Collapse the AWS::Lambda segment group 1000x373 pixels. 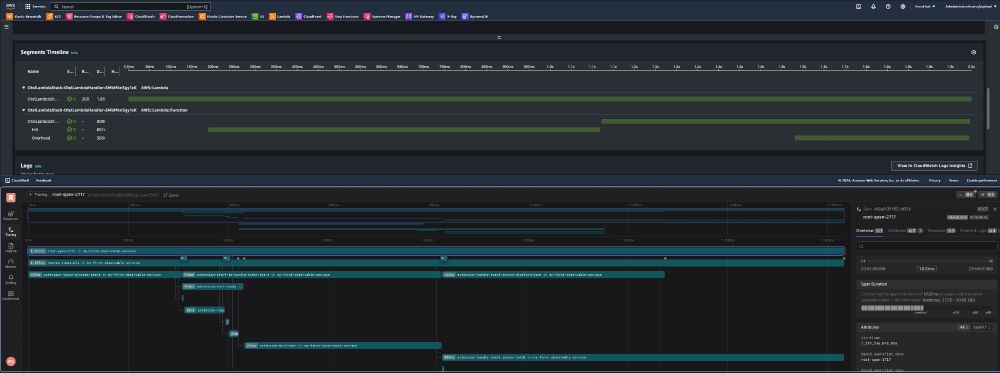[24, 87]
